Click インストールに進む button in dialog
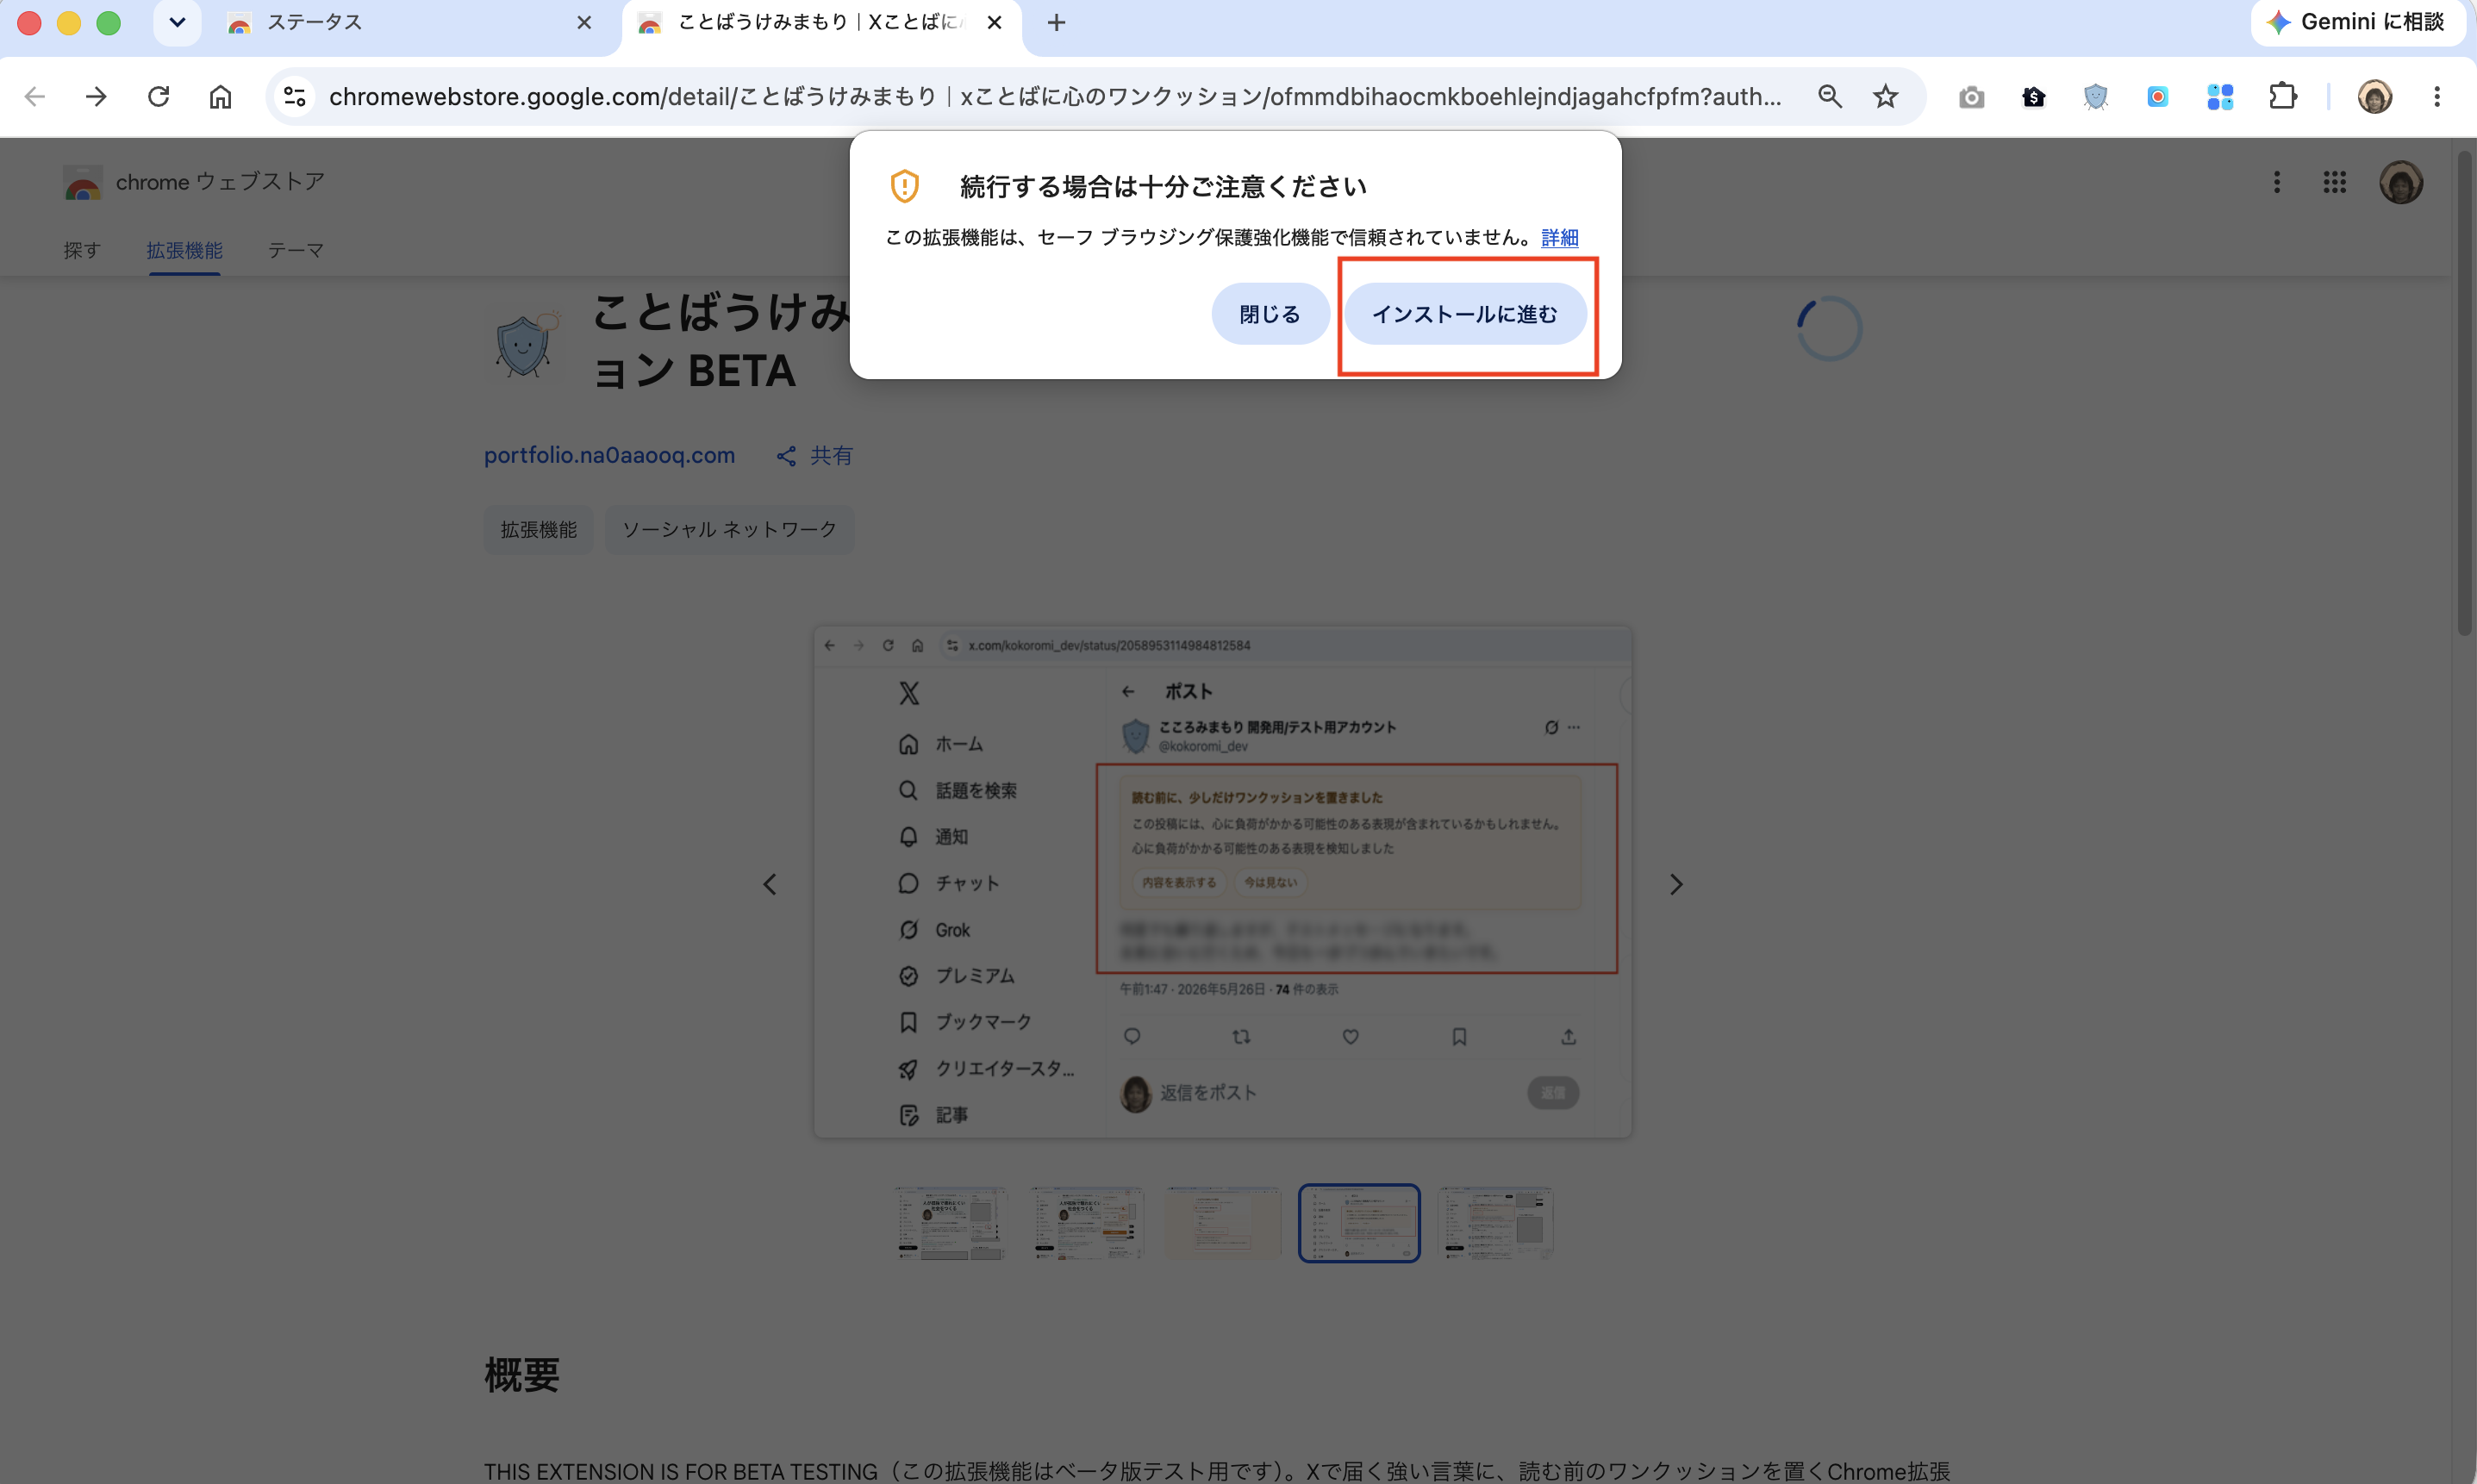 pos(1465,314)
